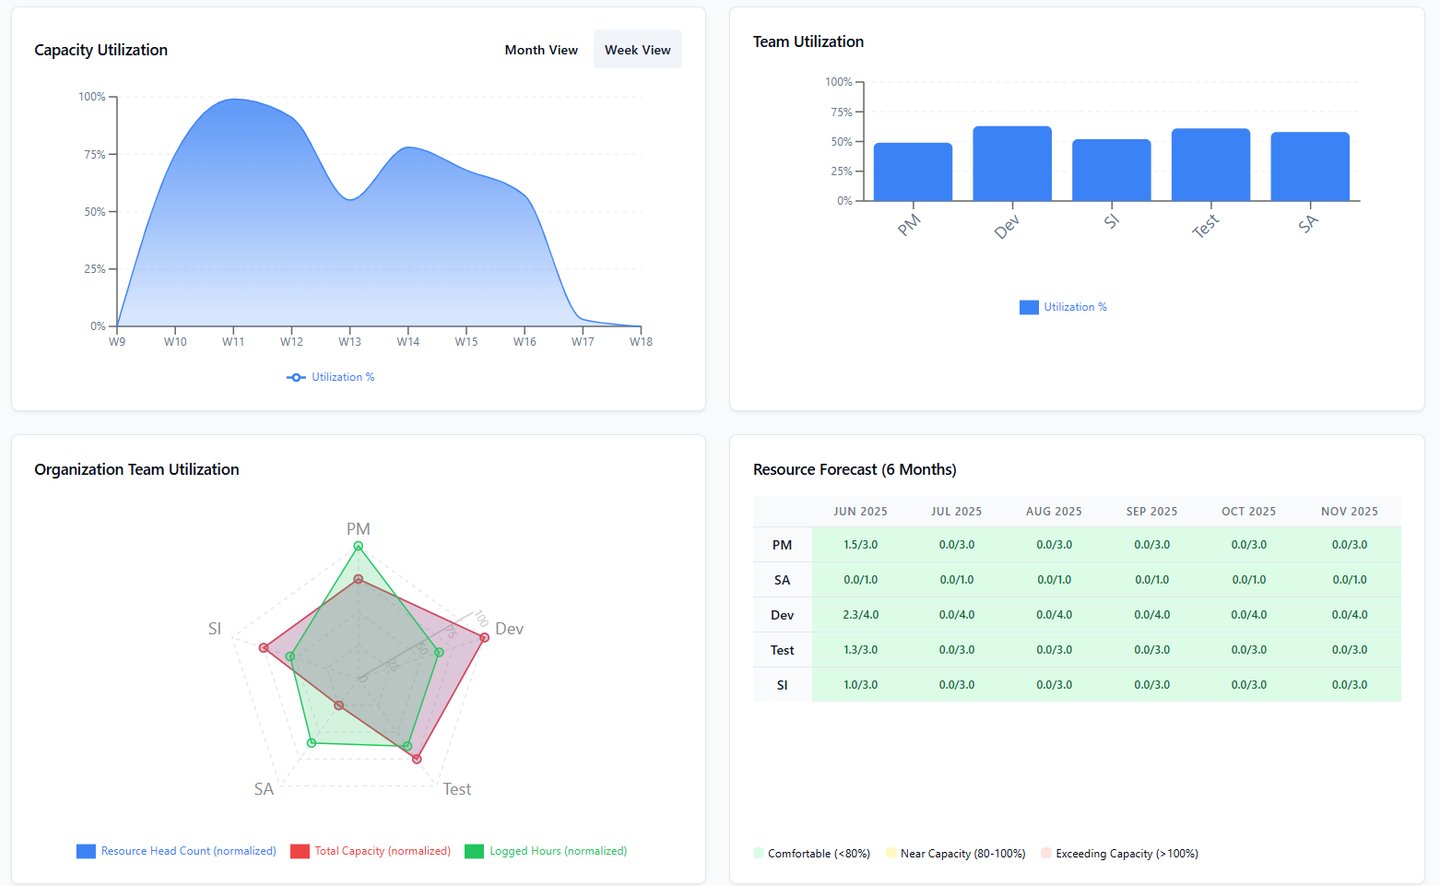Image resolution: width=1440 pixels, height=886 pixels.
Task: Click the red Total Capacity legend swatch
Action: point(300,851)
